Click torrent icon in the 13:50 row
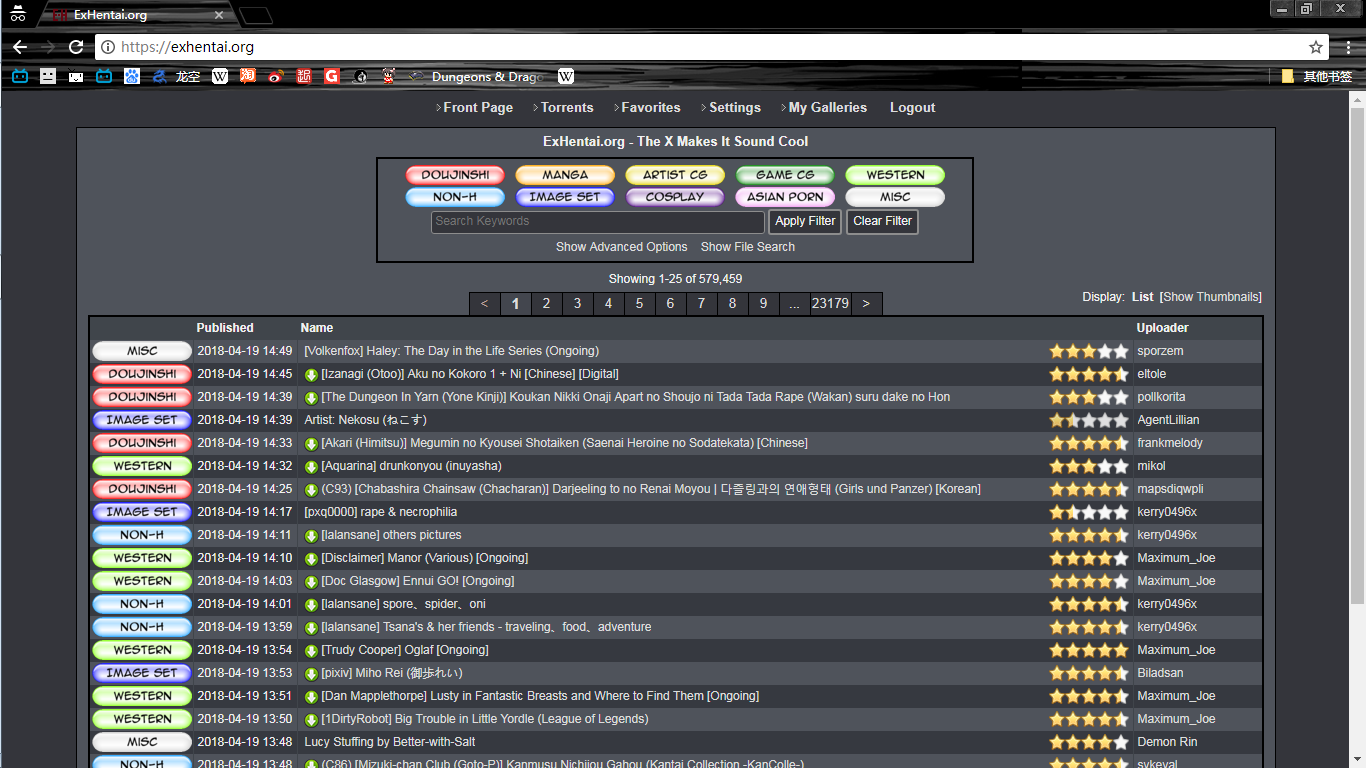 click(311, 720)
